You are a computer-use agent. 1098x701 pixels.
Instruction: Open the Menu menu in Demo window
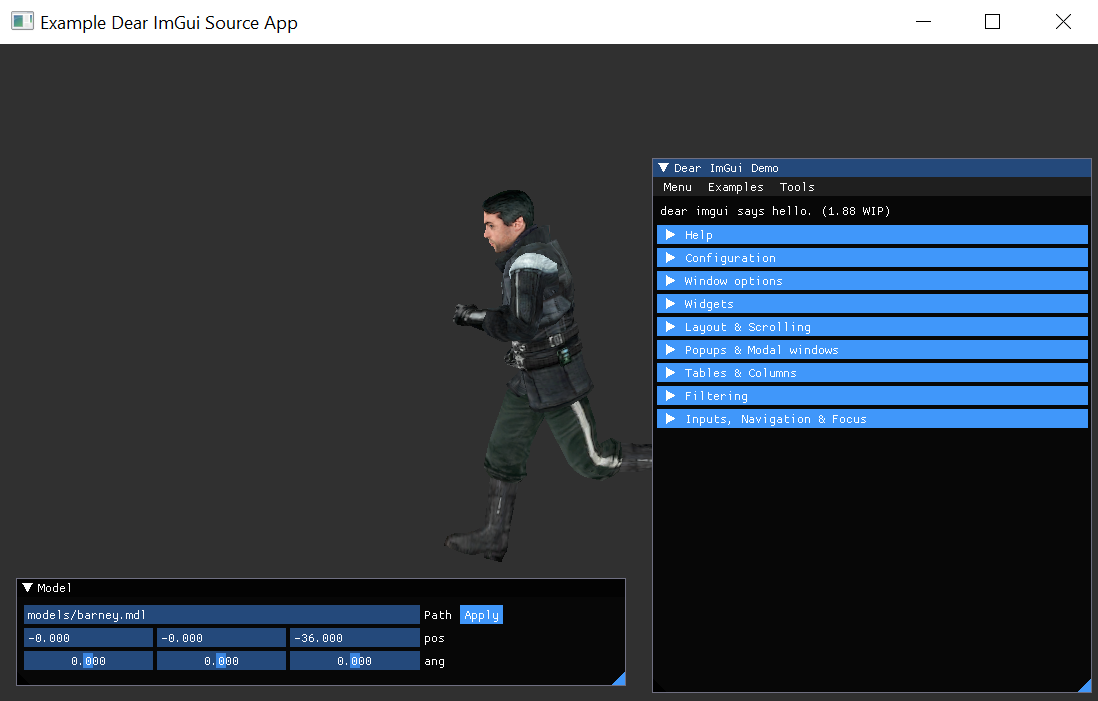pos(677,187)
